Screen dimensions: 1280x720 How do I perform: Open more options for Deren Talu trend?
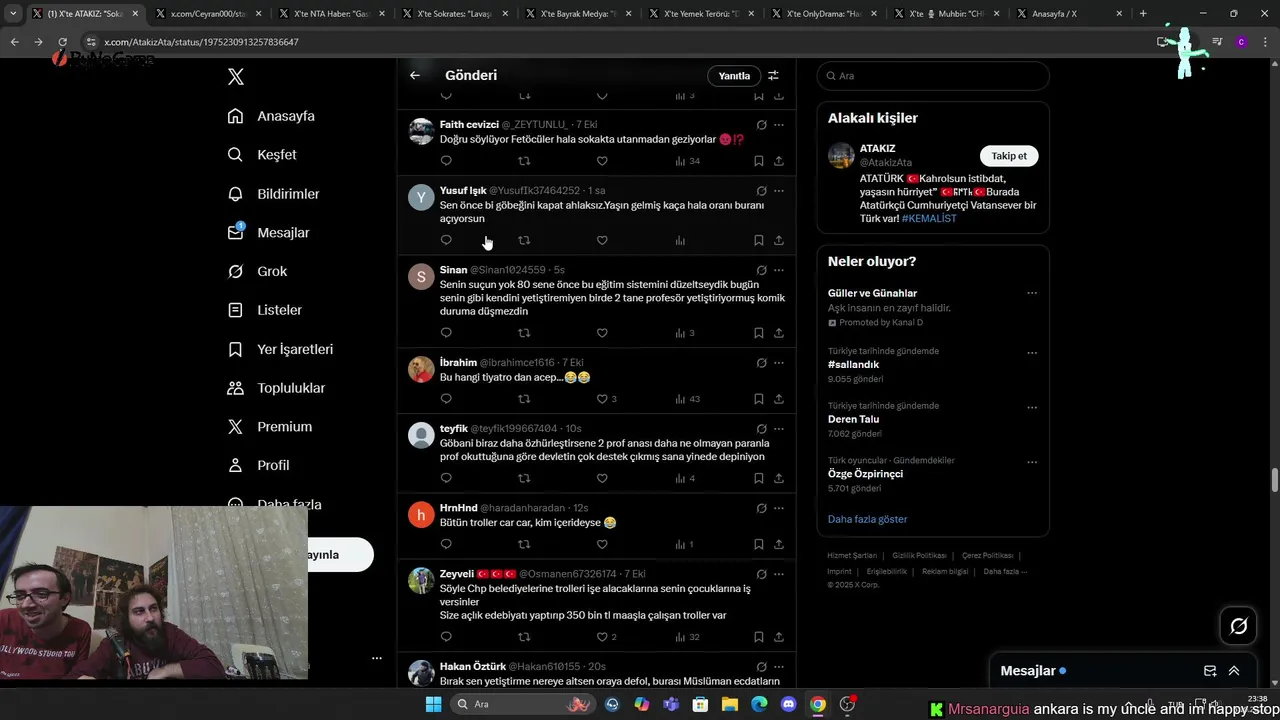[x=1032, y=408]
